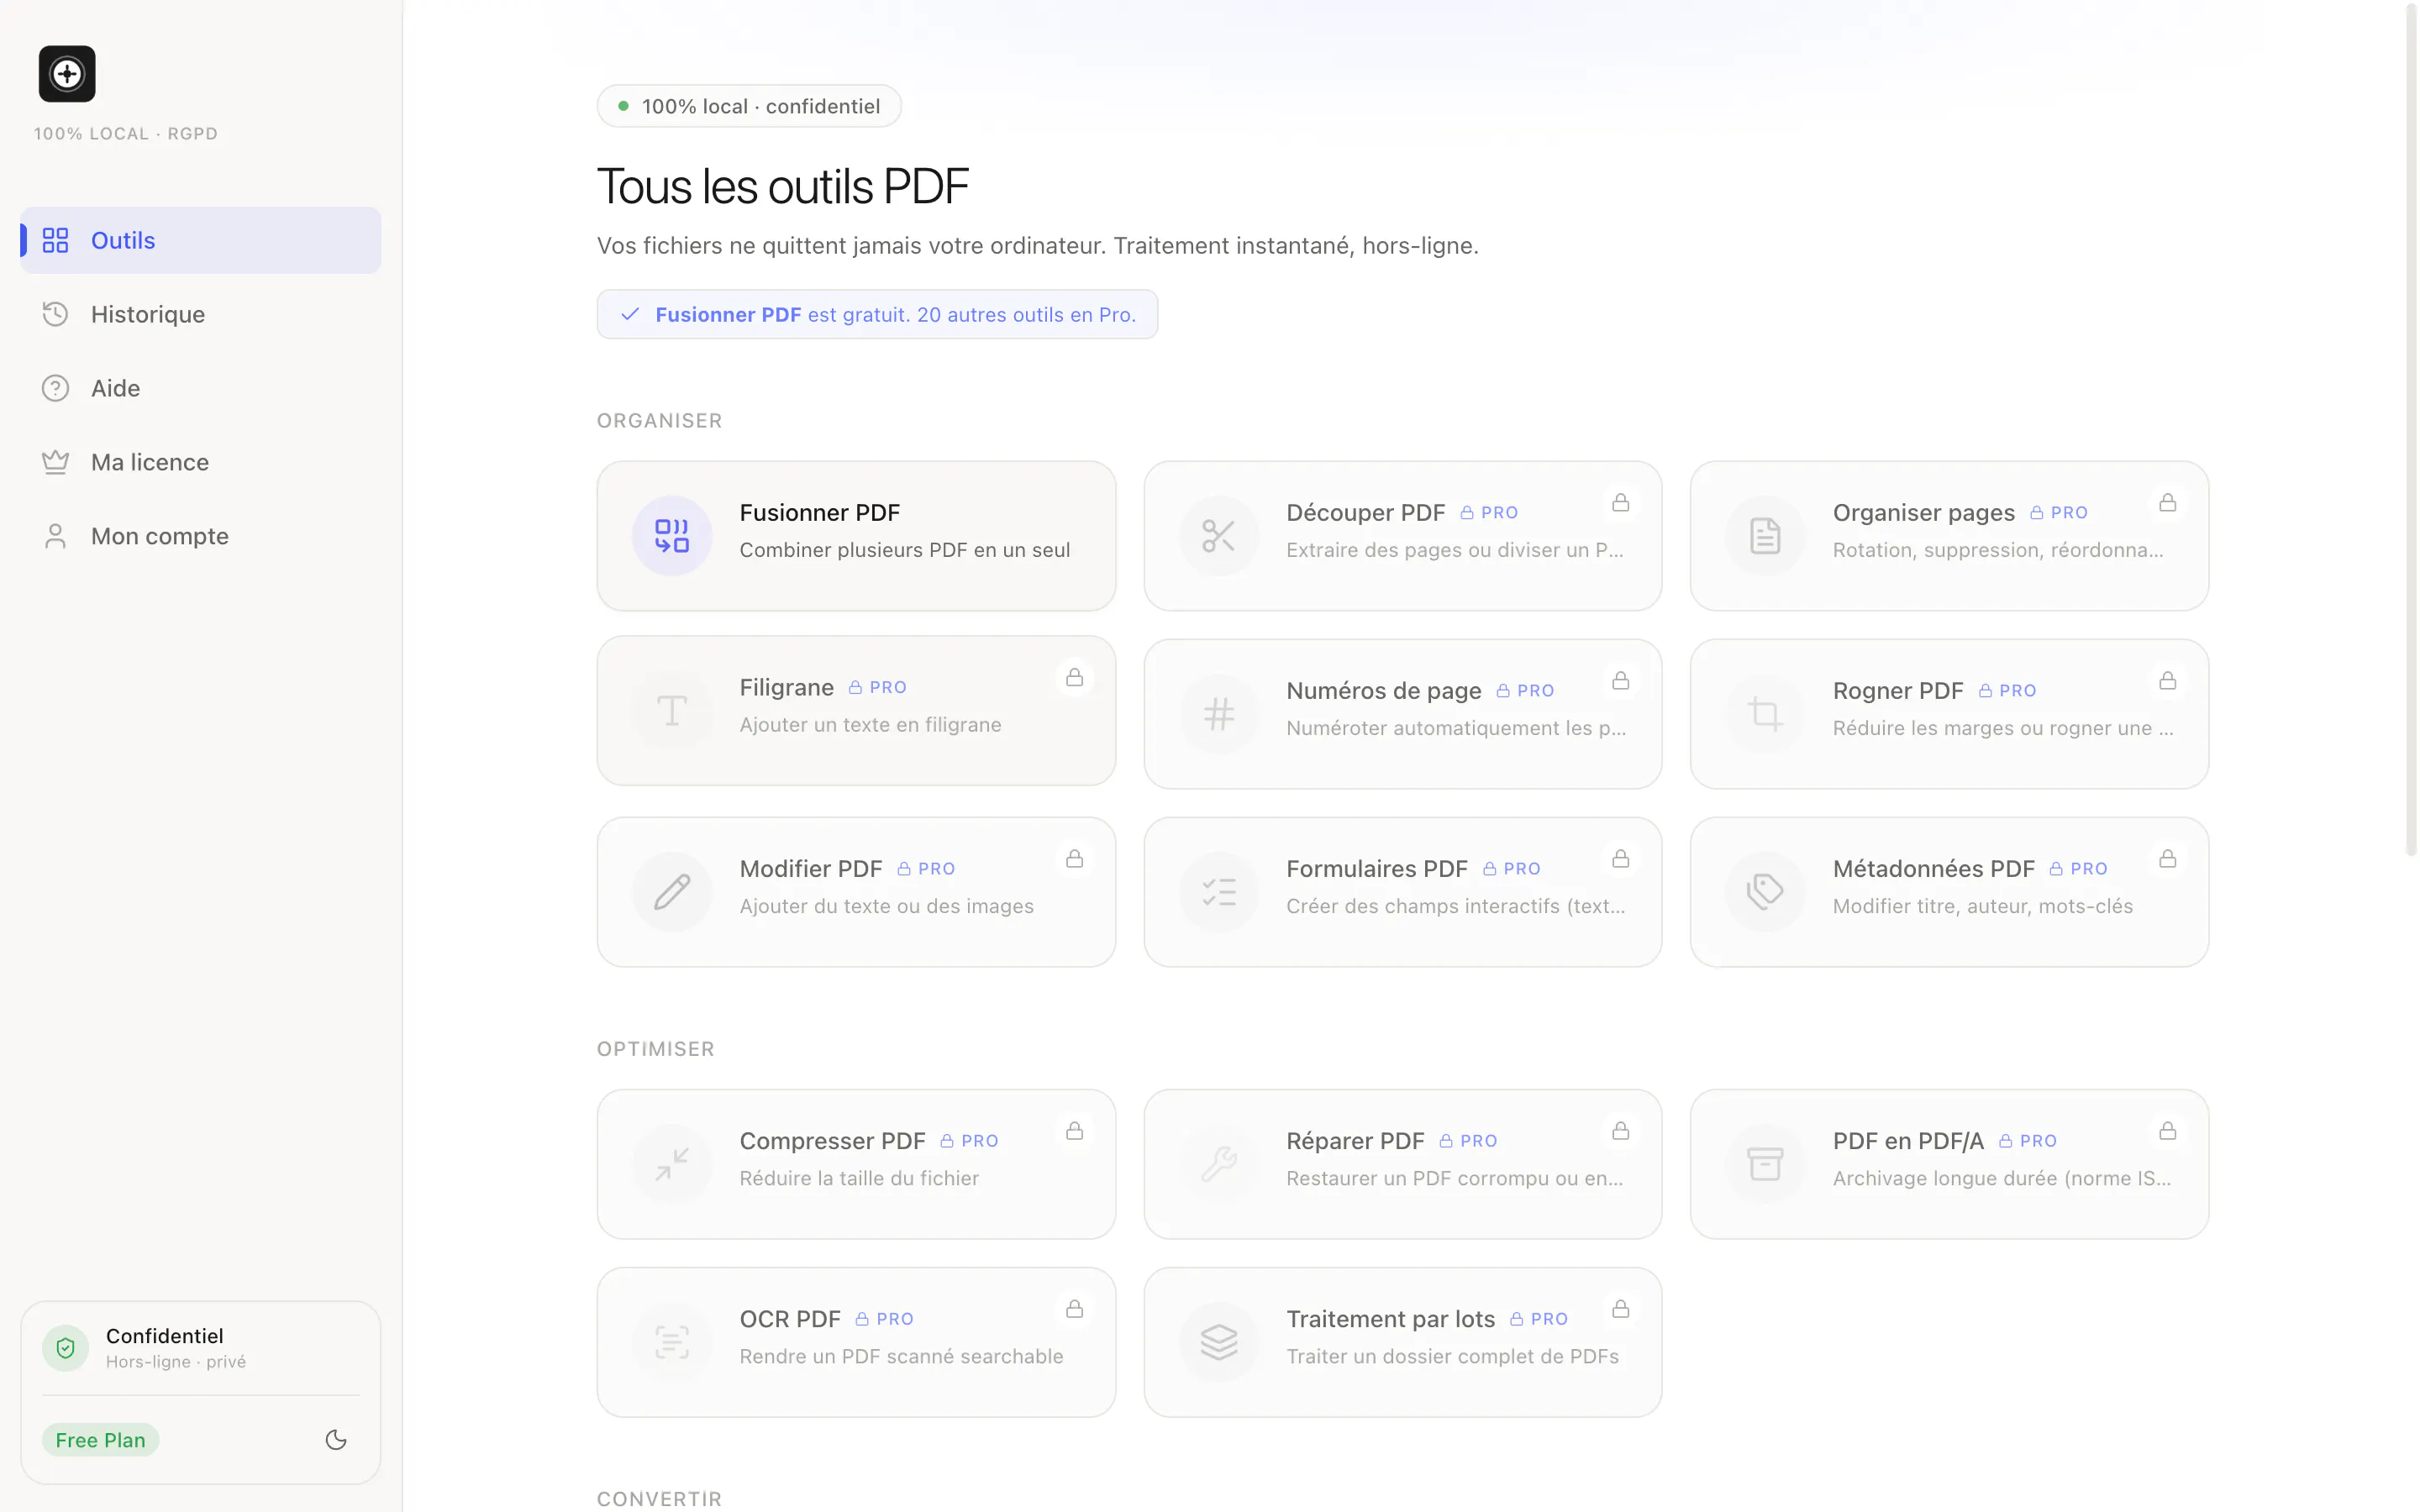Image resolution: width=2420 pixels, height=1512 pixels.
Task: Click the OPTIMISER section heading
Action: click(656, 1049)
